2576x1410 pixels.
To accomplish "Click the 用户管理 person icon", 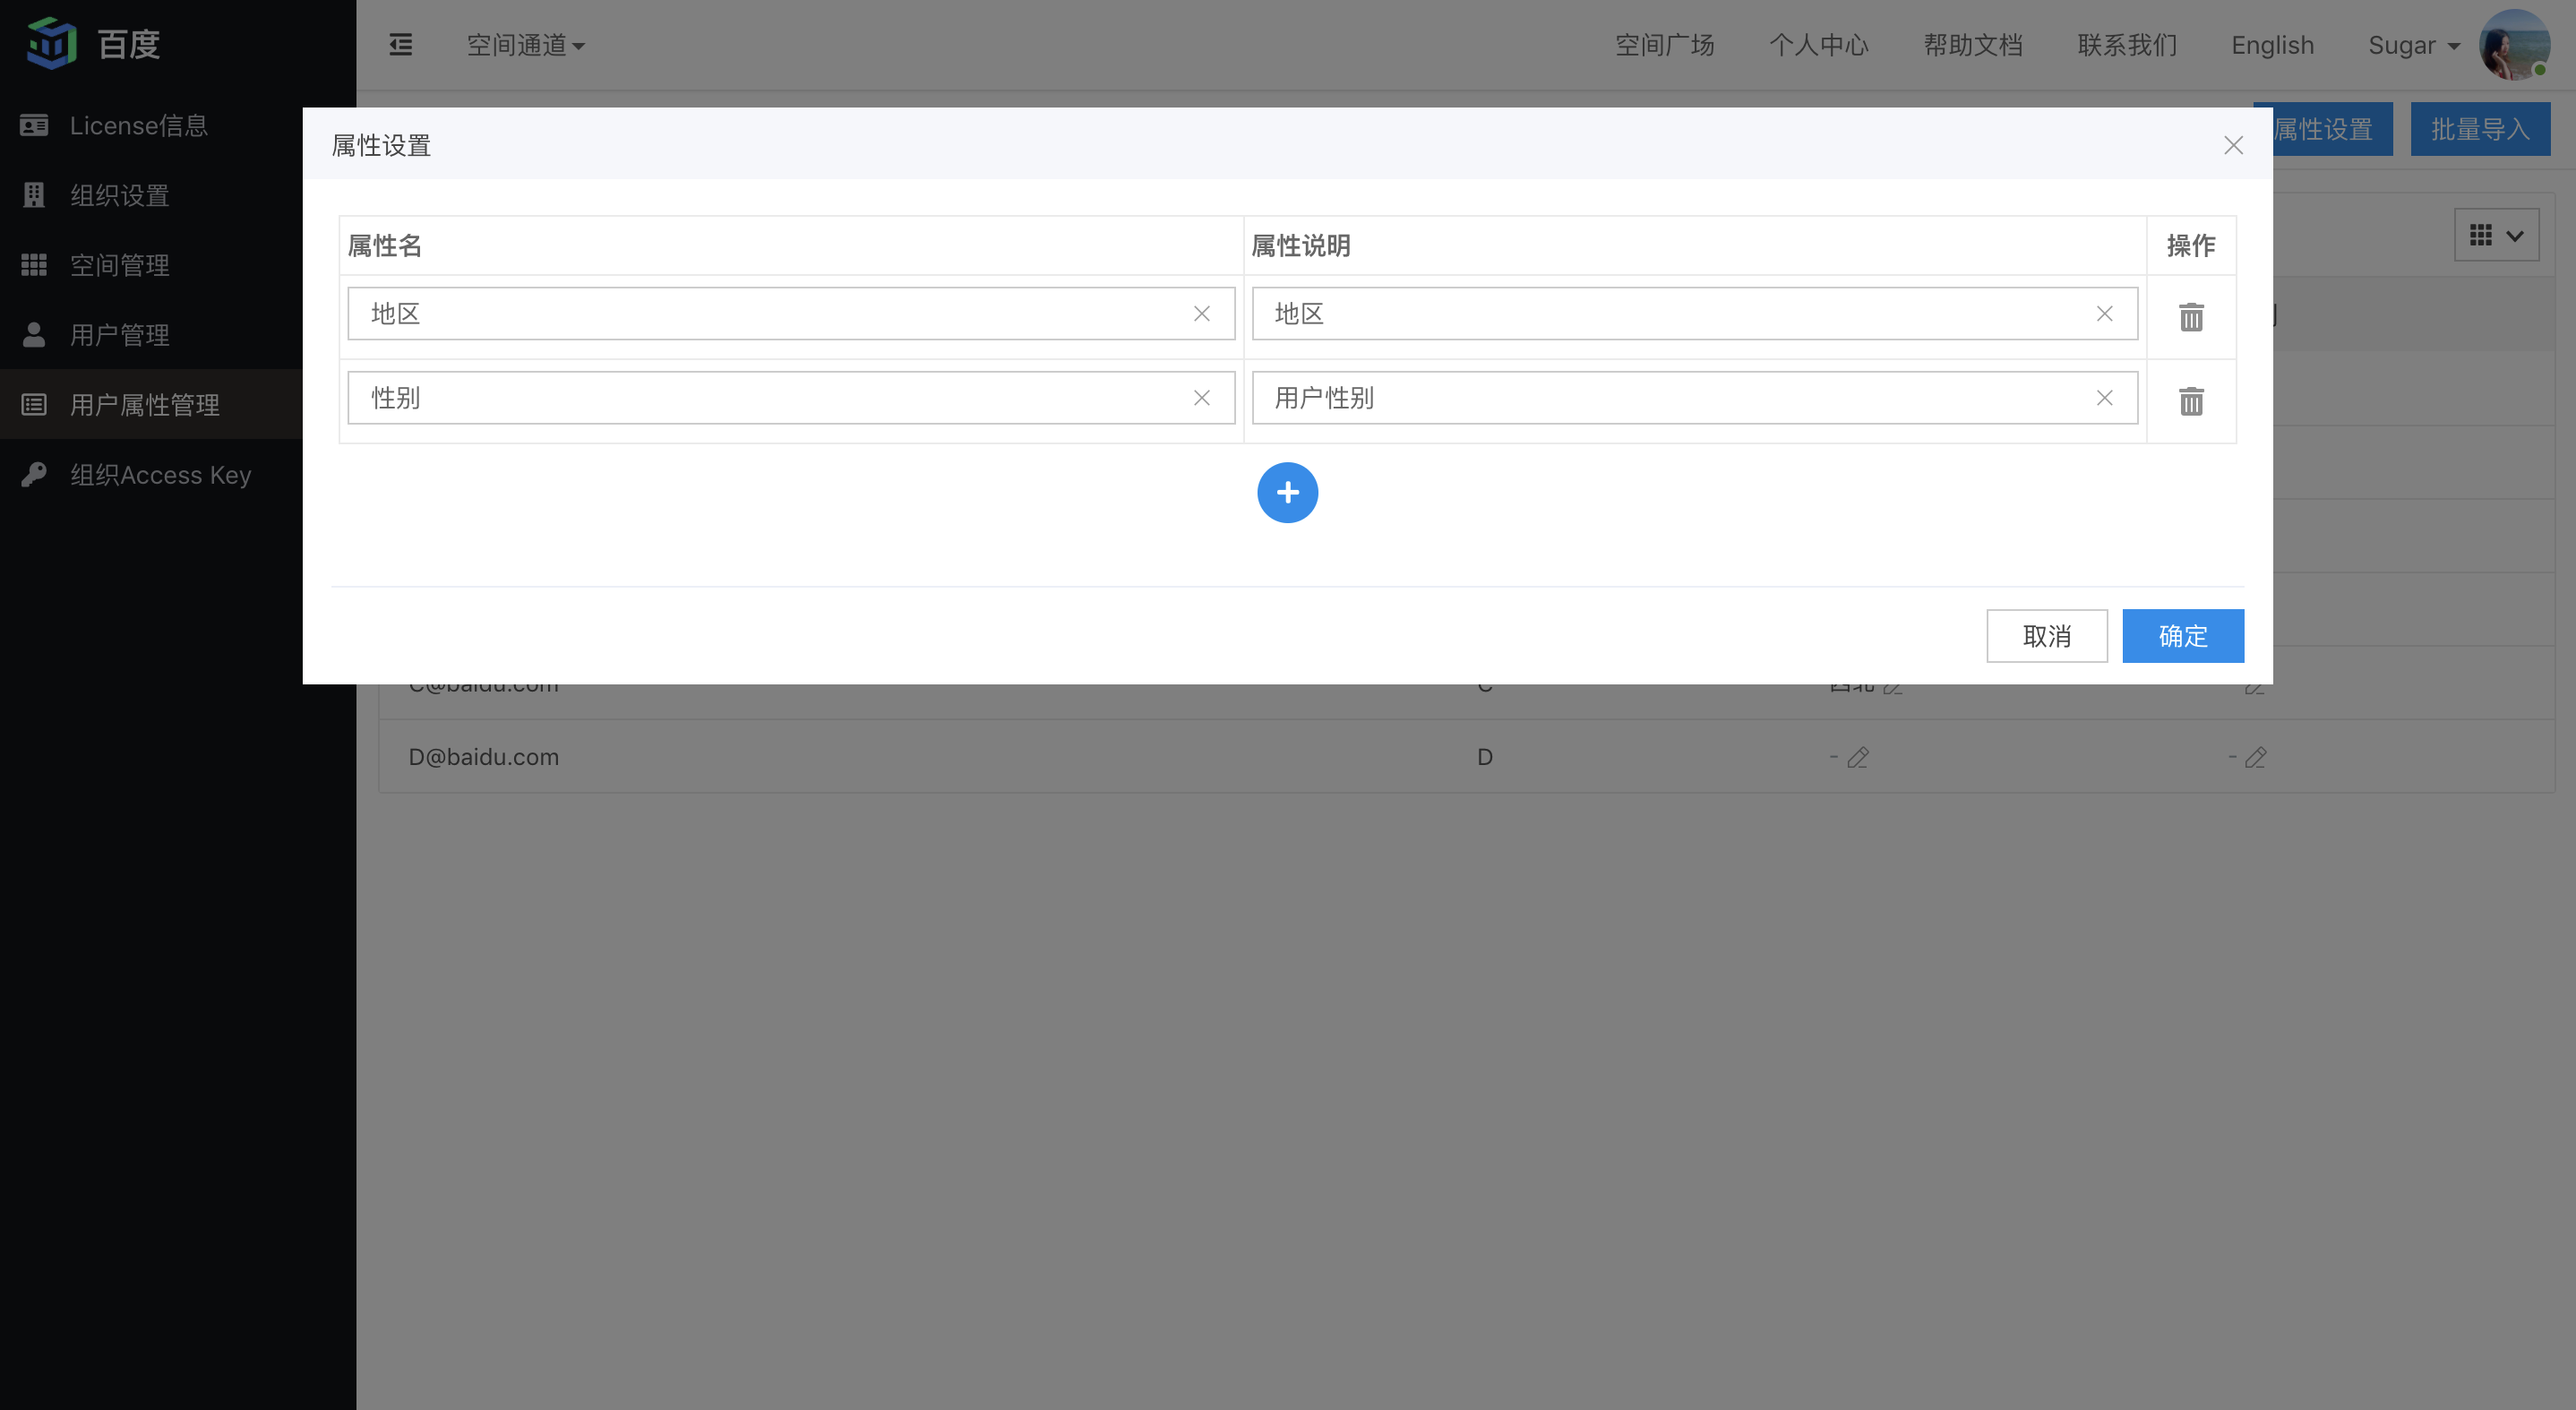I will (34, 335).
